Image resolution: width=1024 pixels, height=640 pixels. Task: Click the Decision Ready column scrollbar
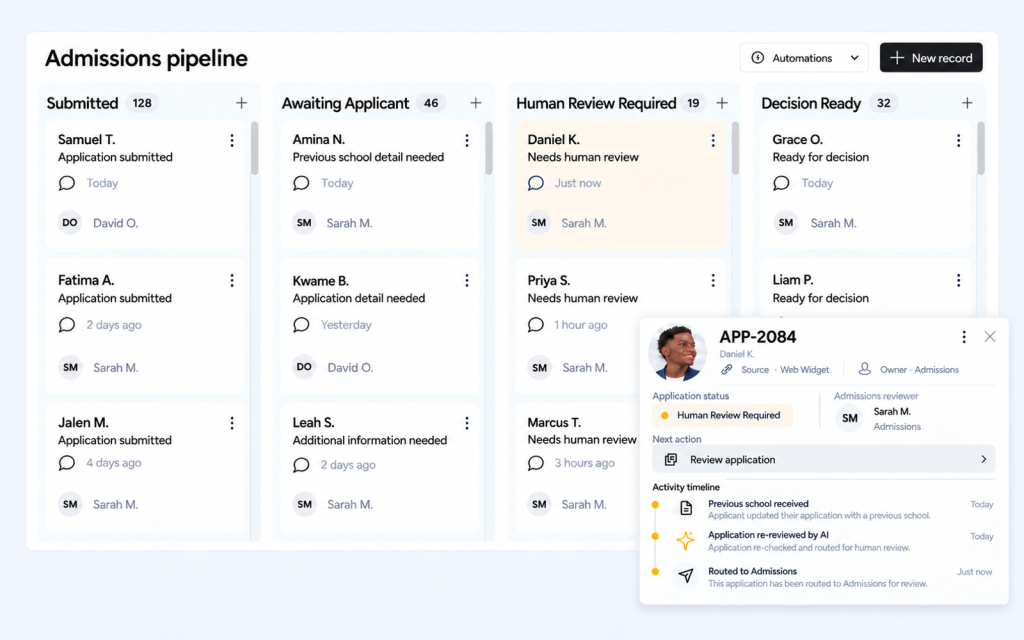coord(981,148)
